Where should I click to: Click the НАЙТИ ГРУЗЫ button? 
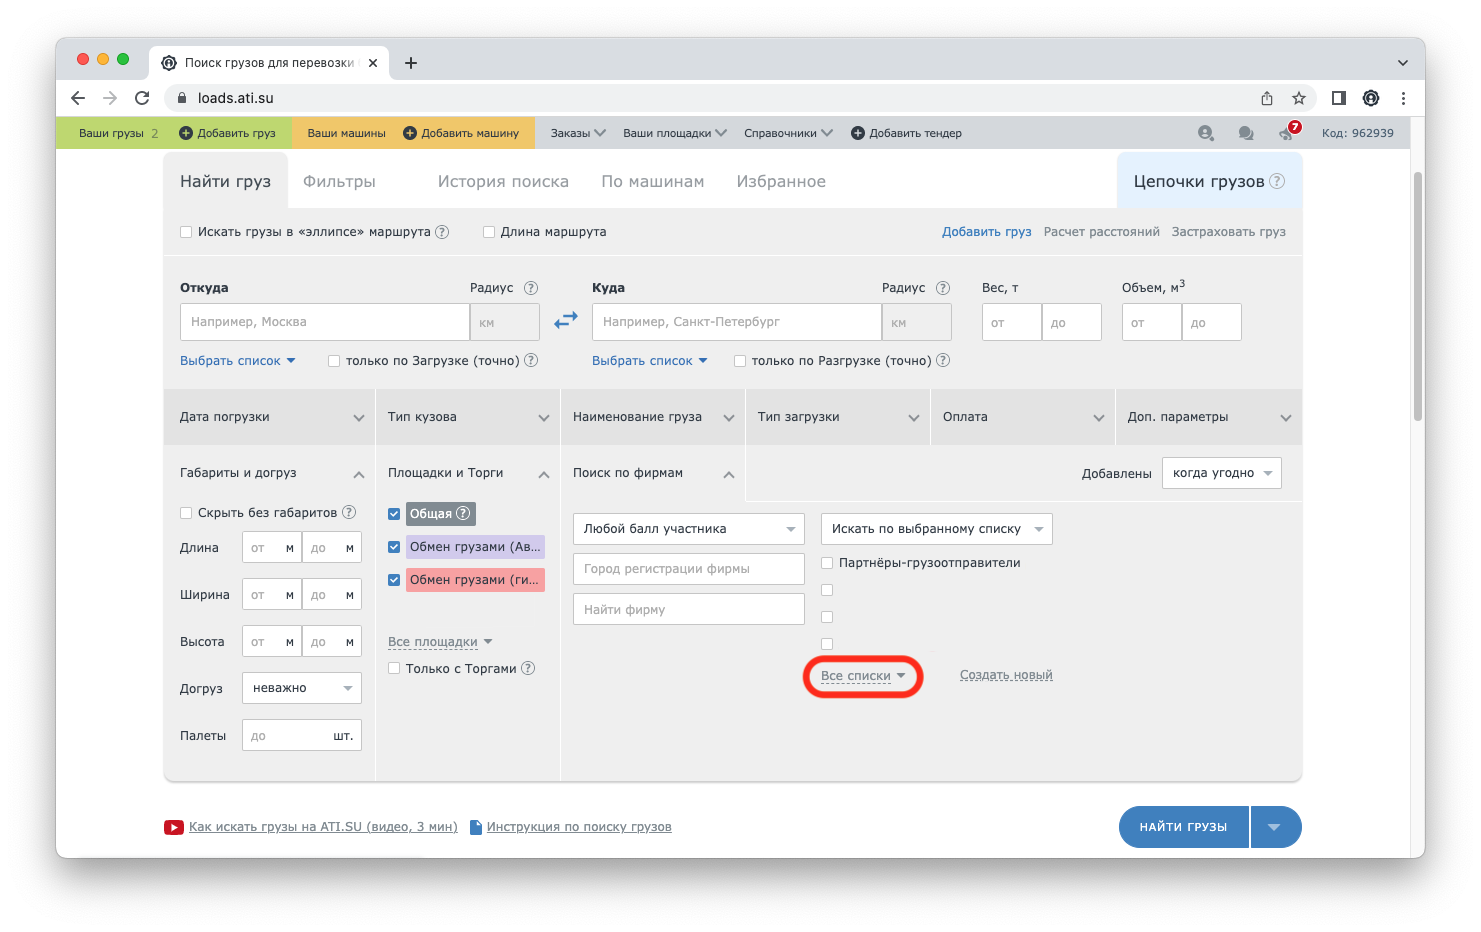pos(1184,827)
